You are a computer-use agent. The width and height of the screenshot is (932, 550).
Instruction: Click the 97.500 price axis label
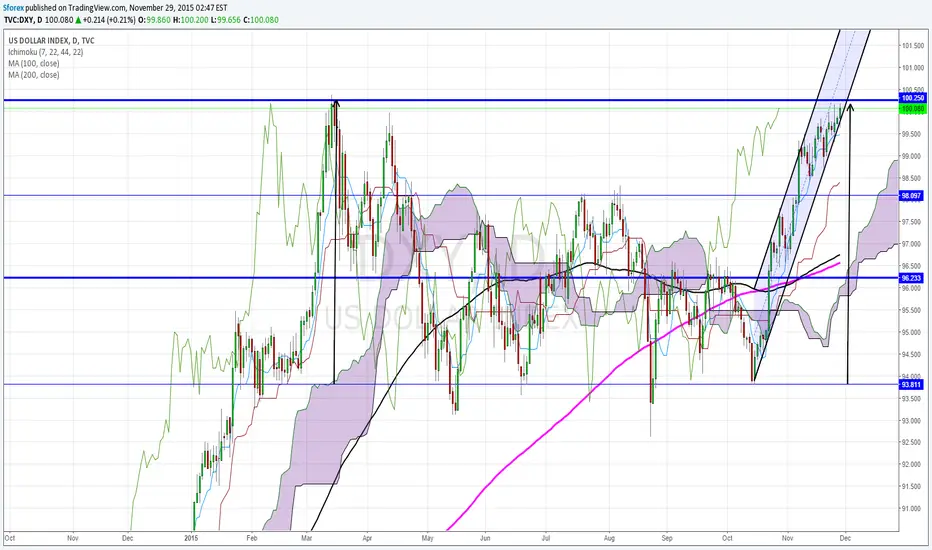(x=912, y=222)
